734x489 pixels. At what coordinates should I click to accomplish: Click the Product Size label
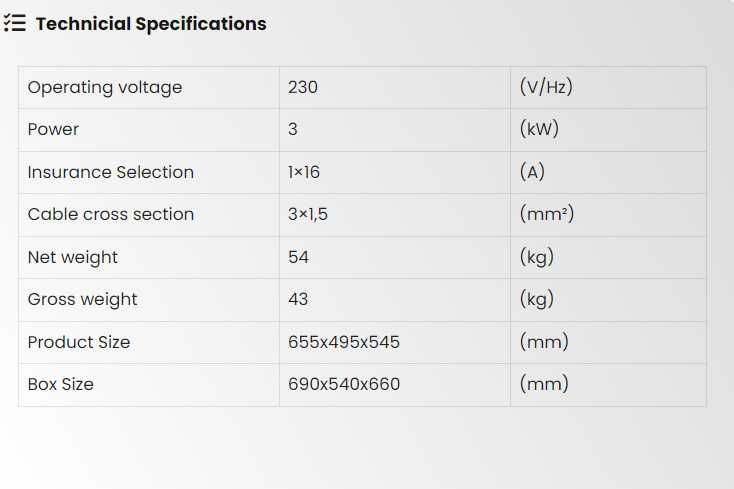click(x=79, y=342)
